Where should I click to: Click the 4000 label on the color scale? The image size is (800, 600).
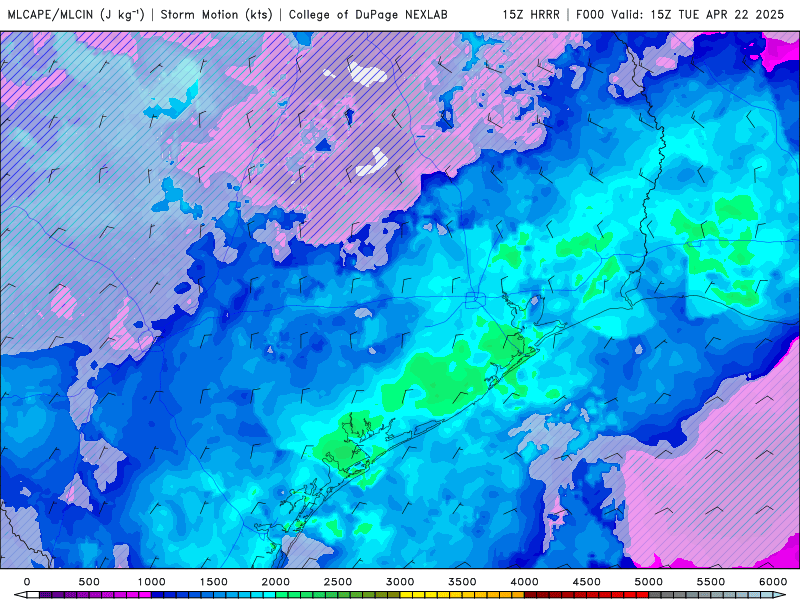(524, 582)
